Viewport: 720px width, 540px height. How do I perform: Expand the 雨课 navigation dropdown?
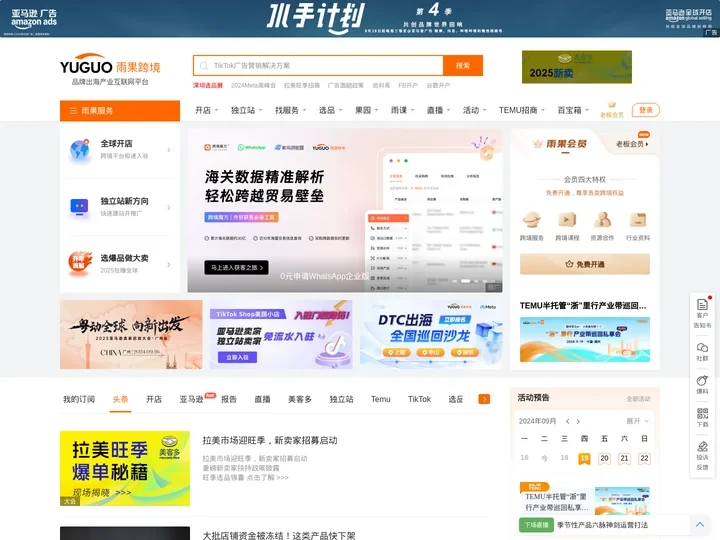click(x=403, y=110)
